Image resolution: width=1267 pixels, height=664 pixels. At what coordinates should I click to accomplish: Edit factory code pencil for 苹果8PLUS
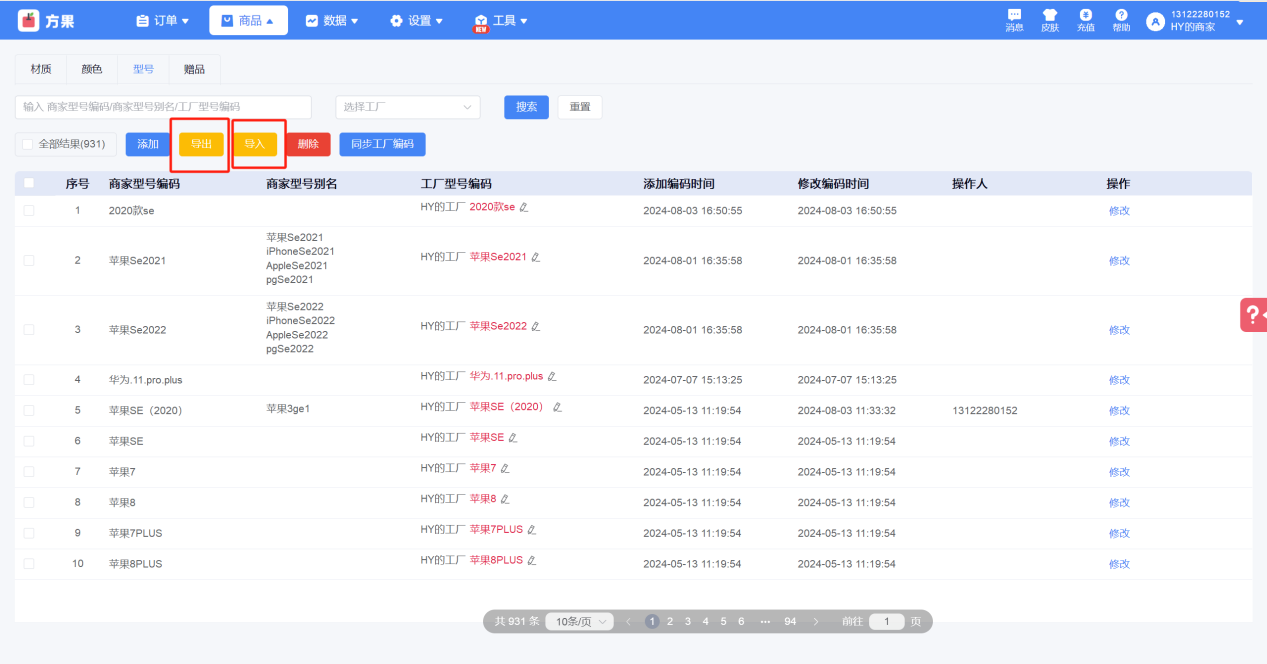(532, 560)
